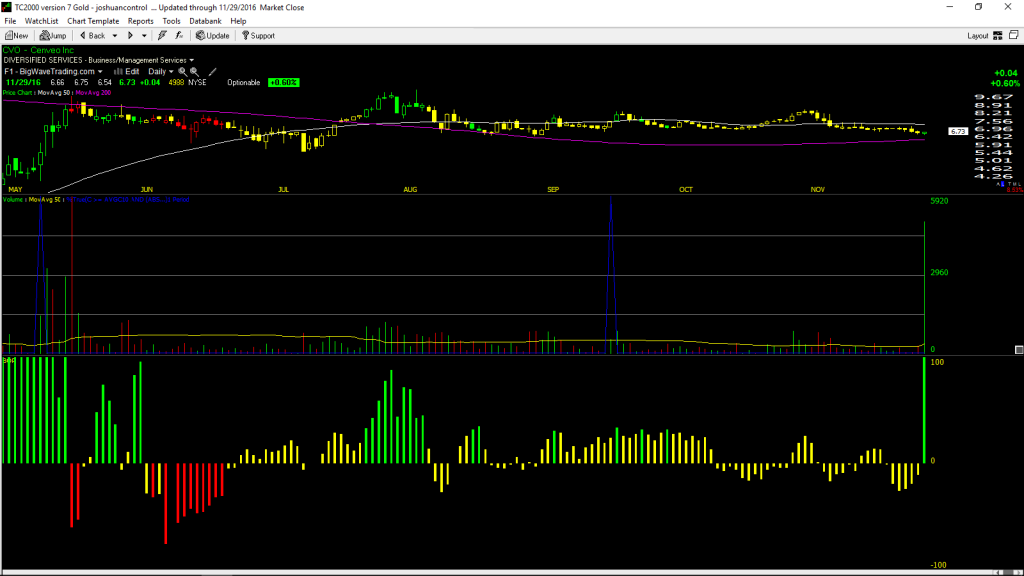Expand the industry group dropdown arrow
This screenshot has width=1024, height=576.
191,61
